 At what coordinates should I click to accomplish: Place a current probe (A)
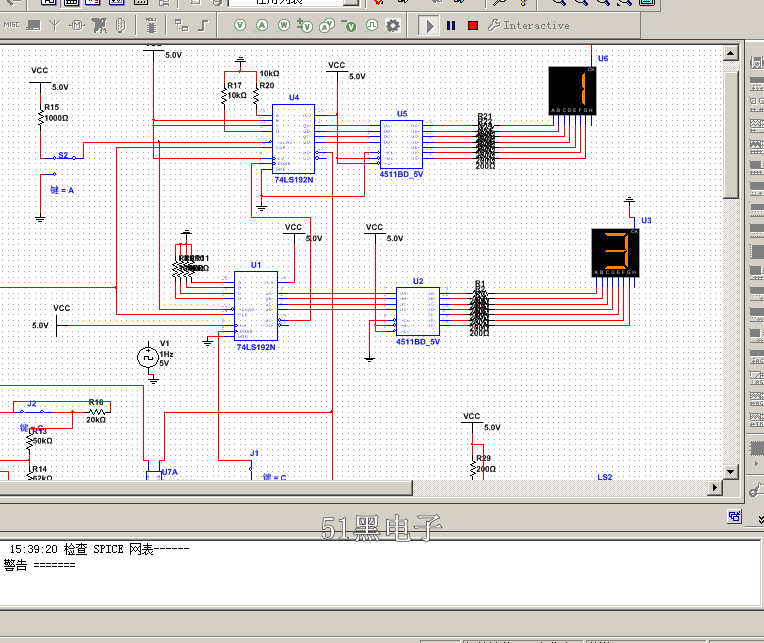pos(262,25)
